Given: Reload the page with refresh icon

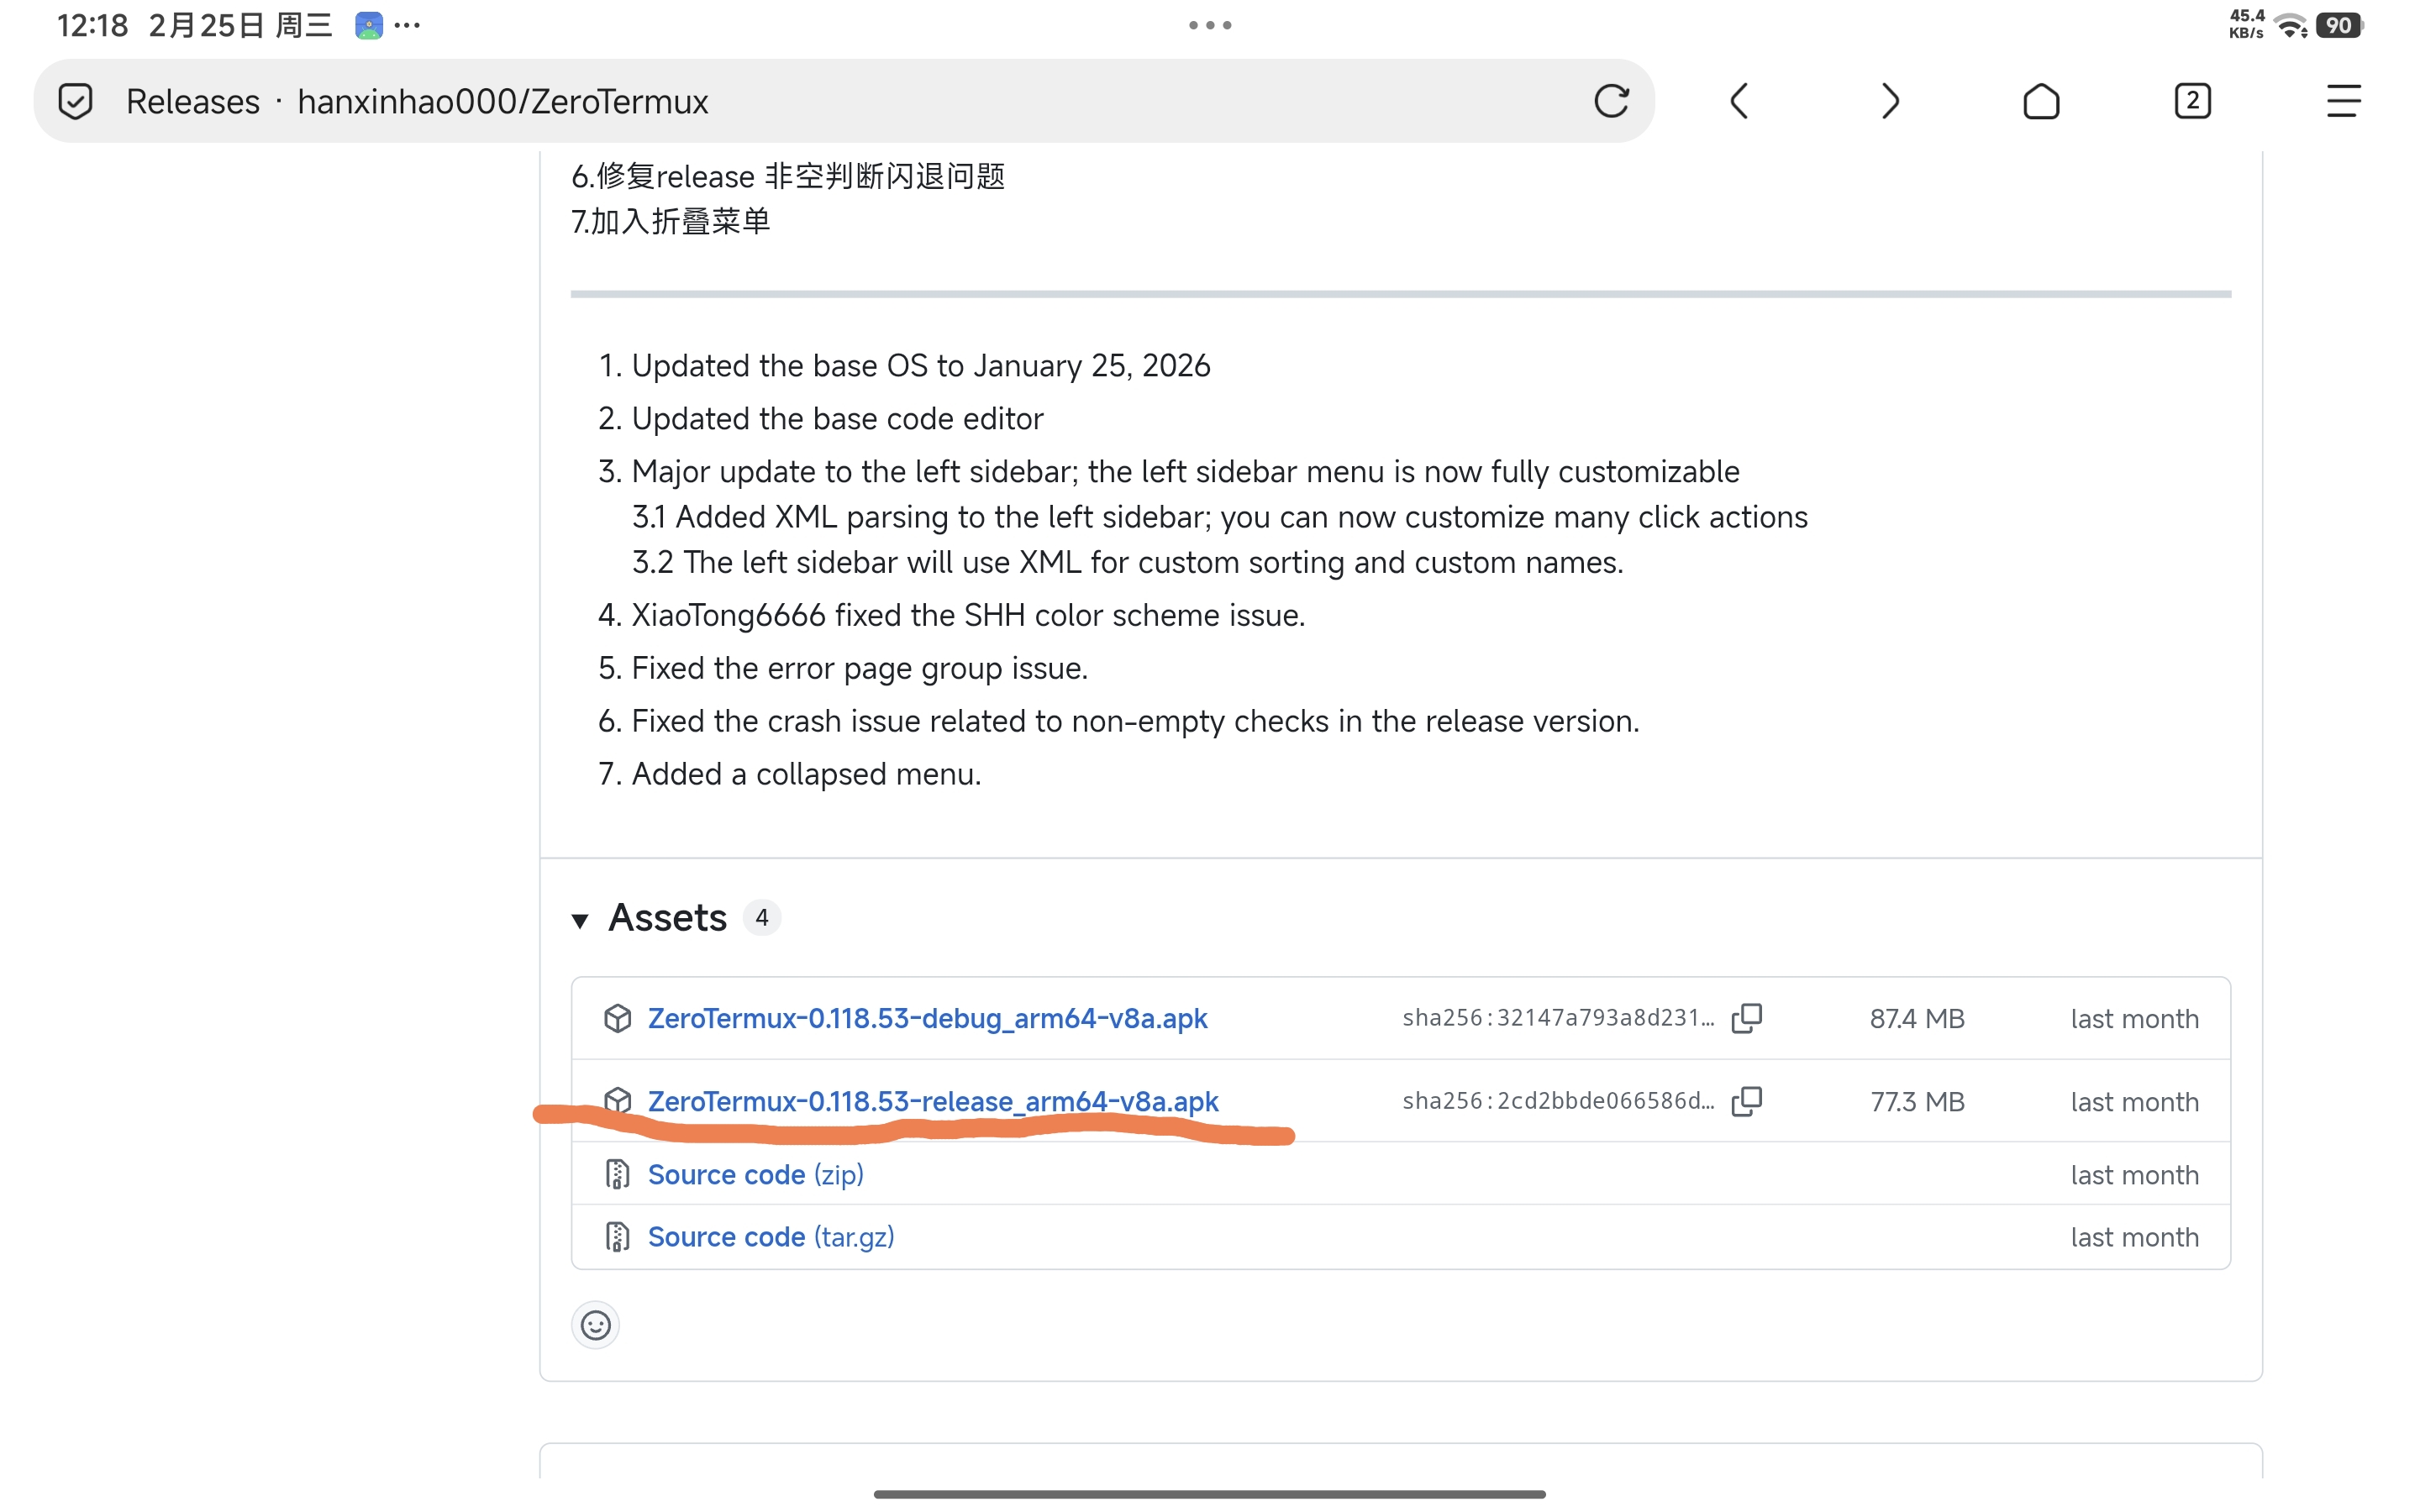Looking at the screenshot, I should [1611, 101].
